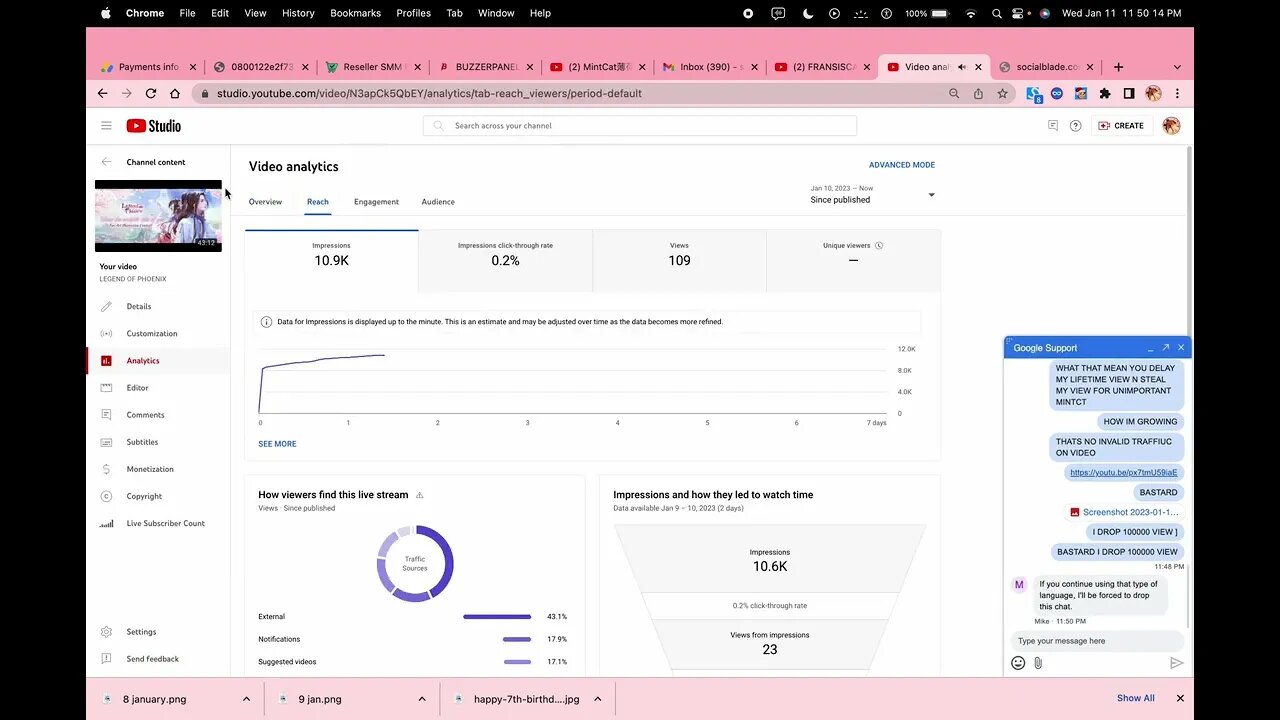Switch to the Payments info browser tab
This screenshot has width=1280, height=720.
coord(150,67)
